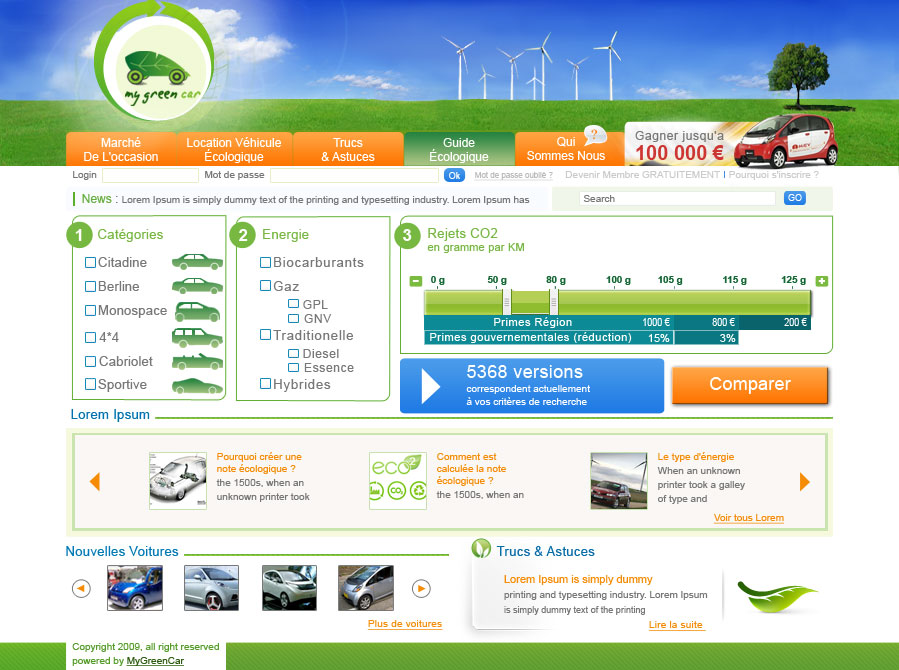This screenshot has height=670, width=899.
Task: Click previous arrow in Nouvelles Voitures
Action: tap(81, 589)
